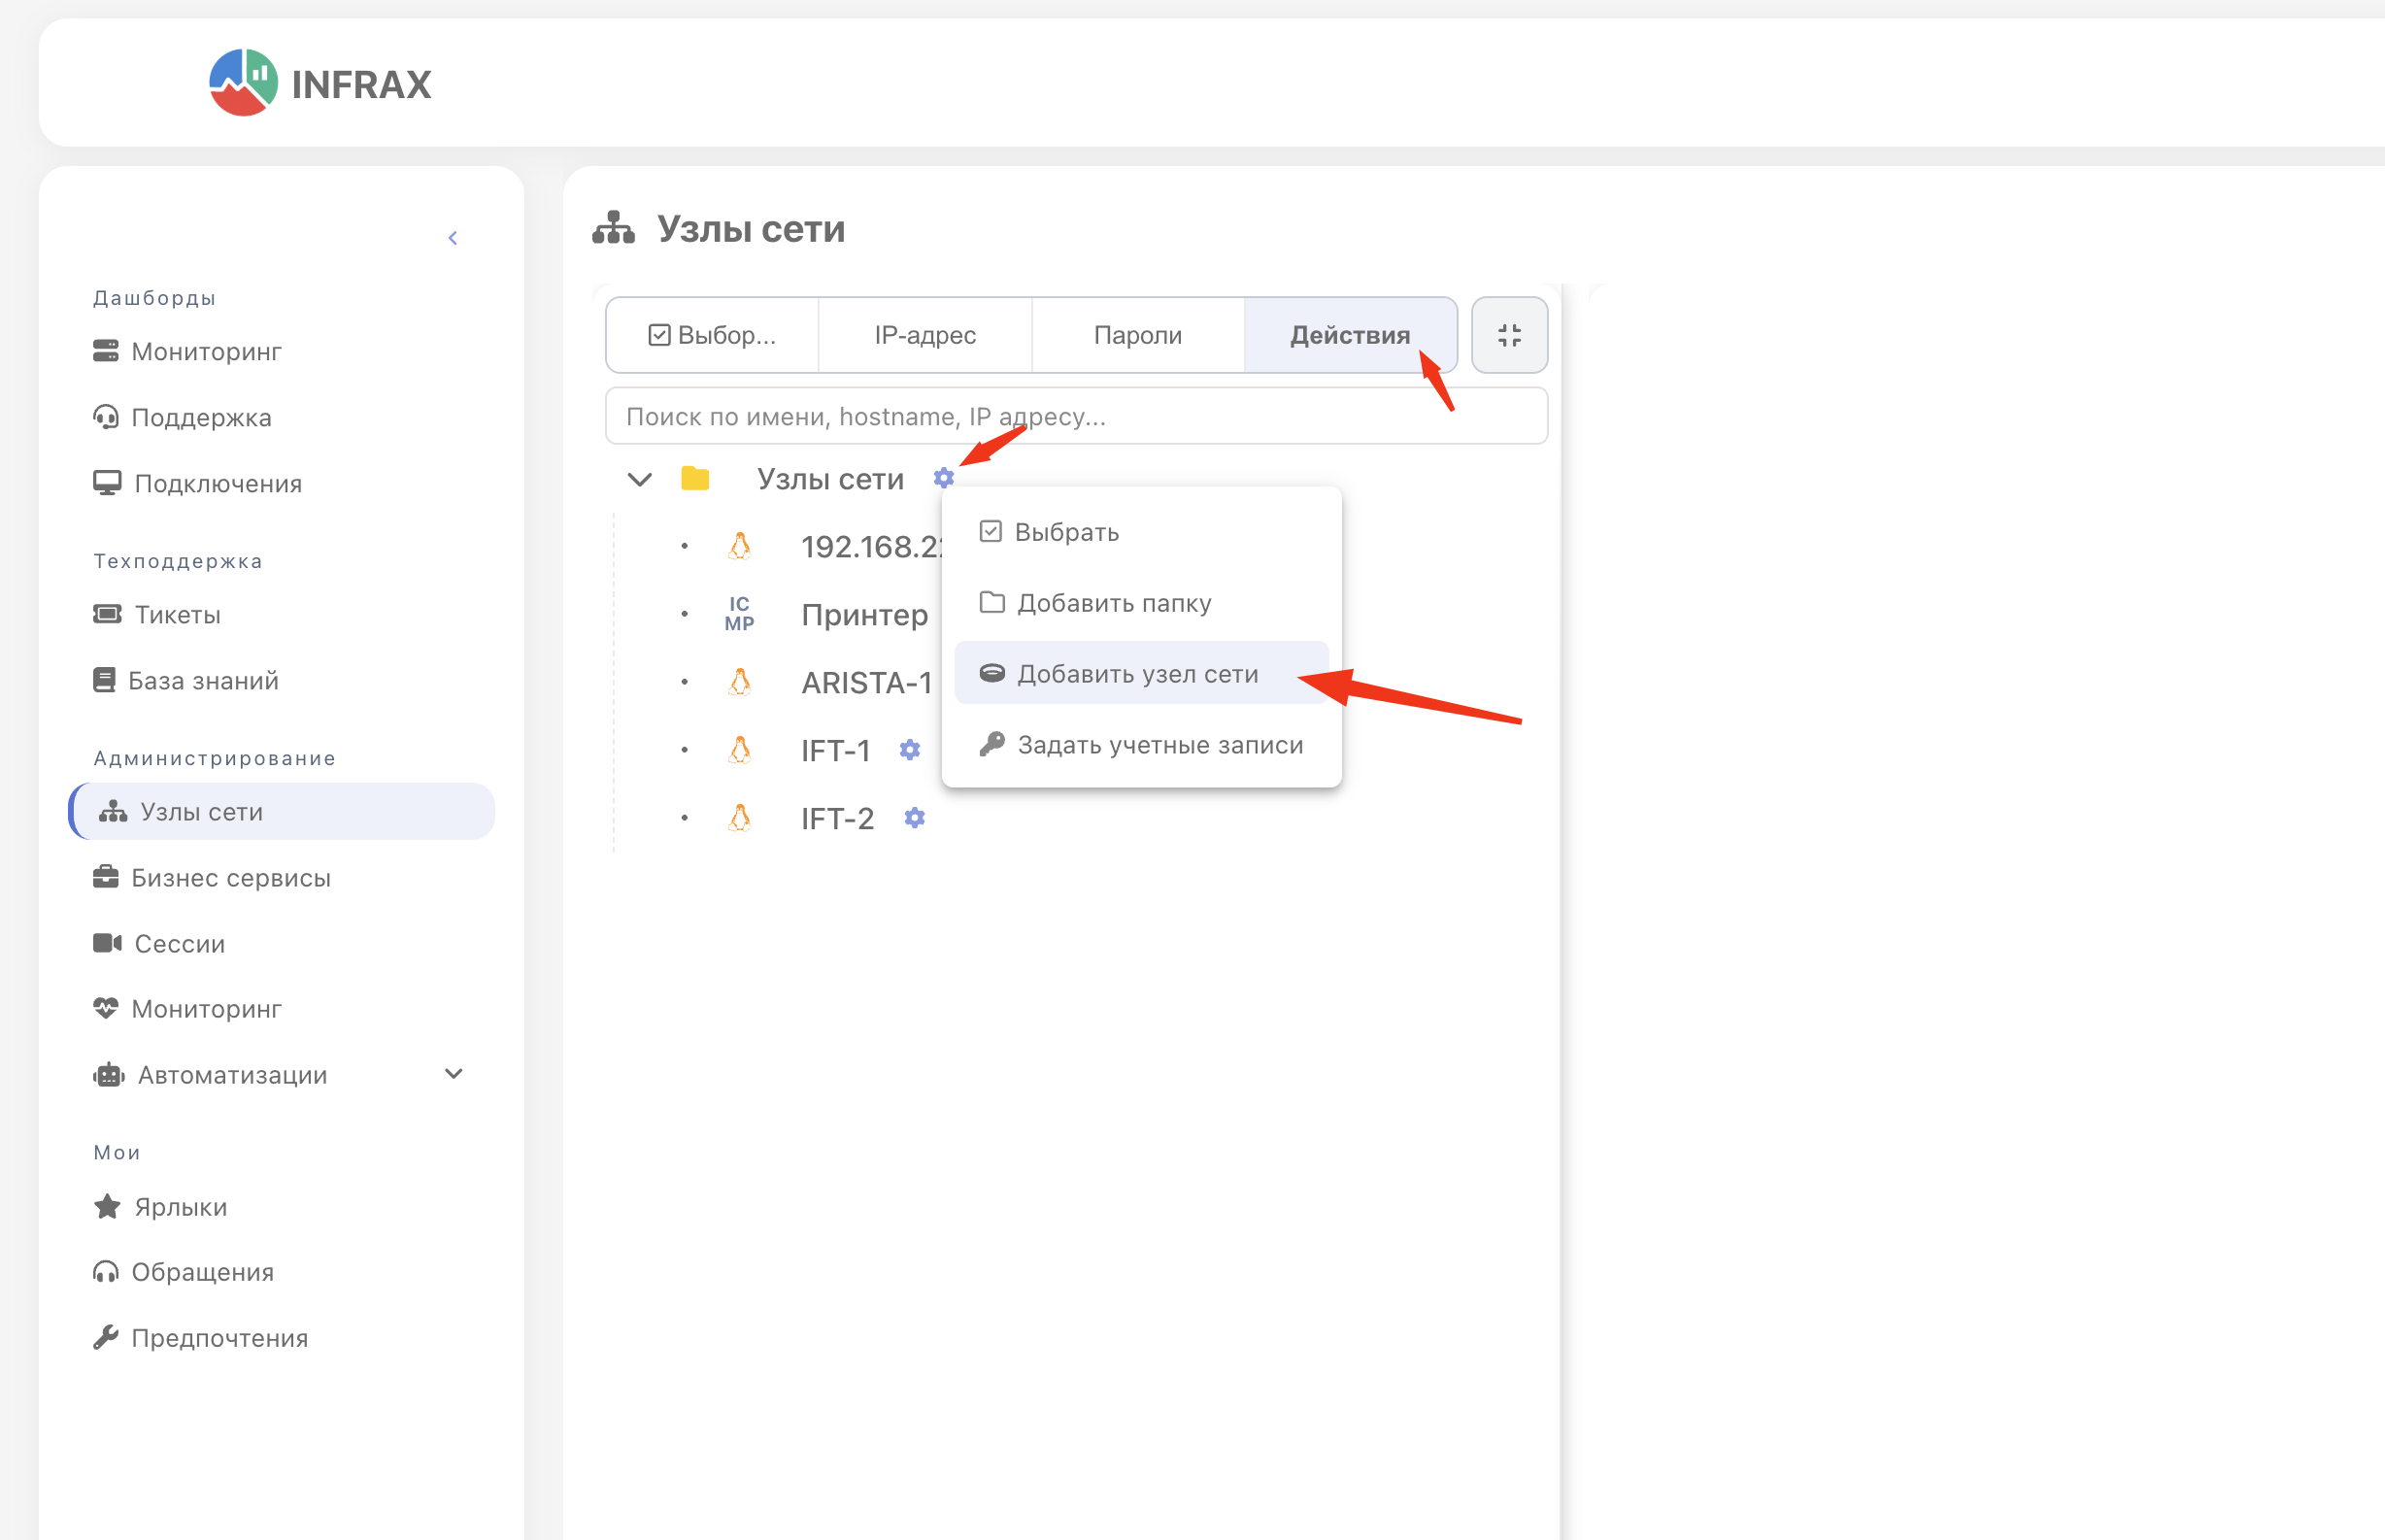Viewport: 2385px width, 1540px height.
Task: Open settings gear of Узлы сети folder
Action: coord(943,478)
